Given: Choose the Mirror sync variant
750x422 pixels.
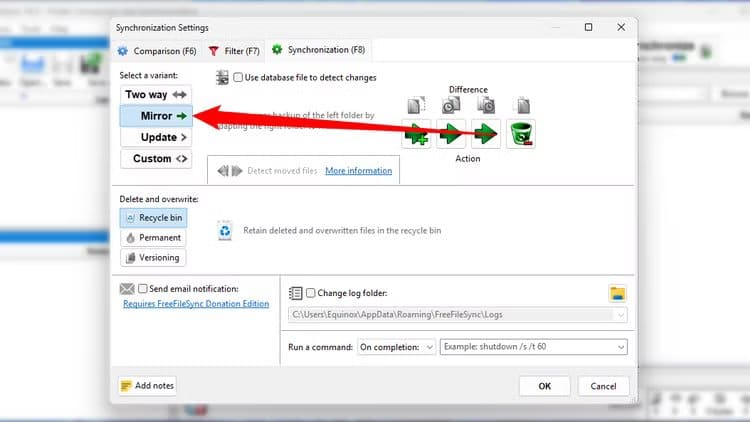Looking at the screenshot, I should click(x=156, y=116).
